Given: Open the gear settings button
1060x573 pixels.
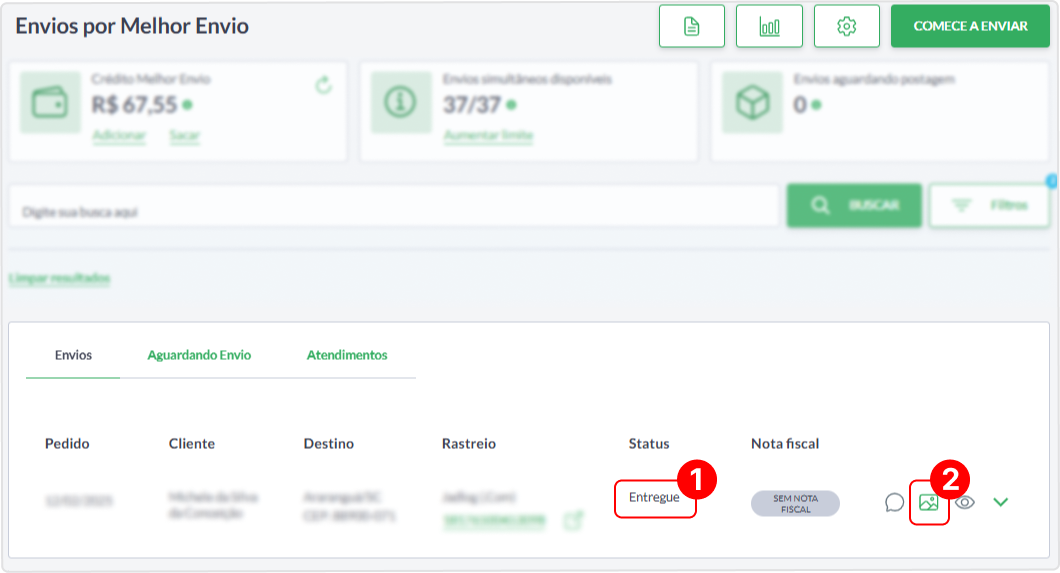Looking at the screenshot, I should [846, 26].
